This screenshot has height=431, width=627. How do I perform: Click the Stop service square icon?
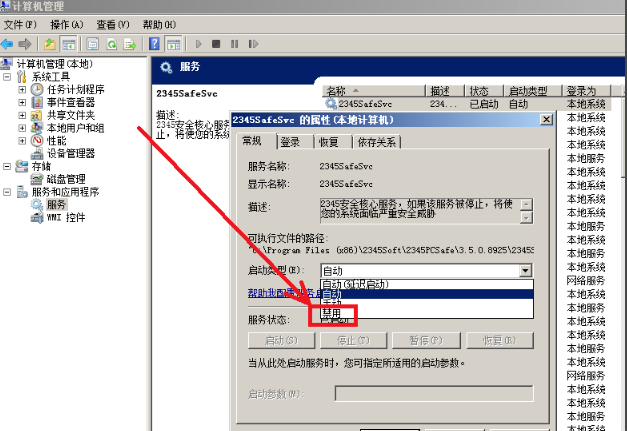216,44
